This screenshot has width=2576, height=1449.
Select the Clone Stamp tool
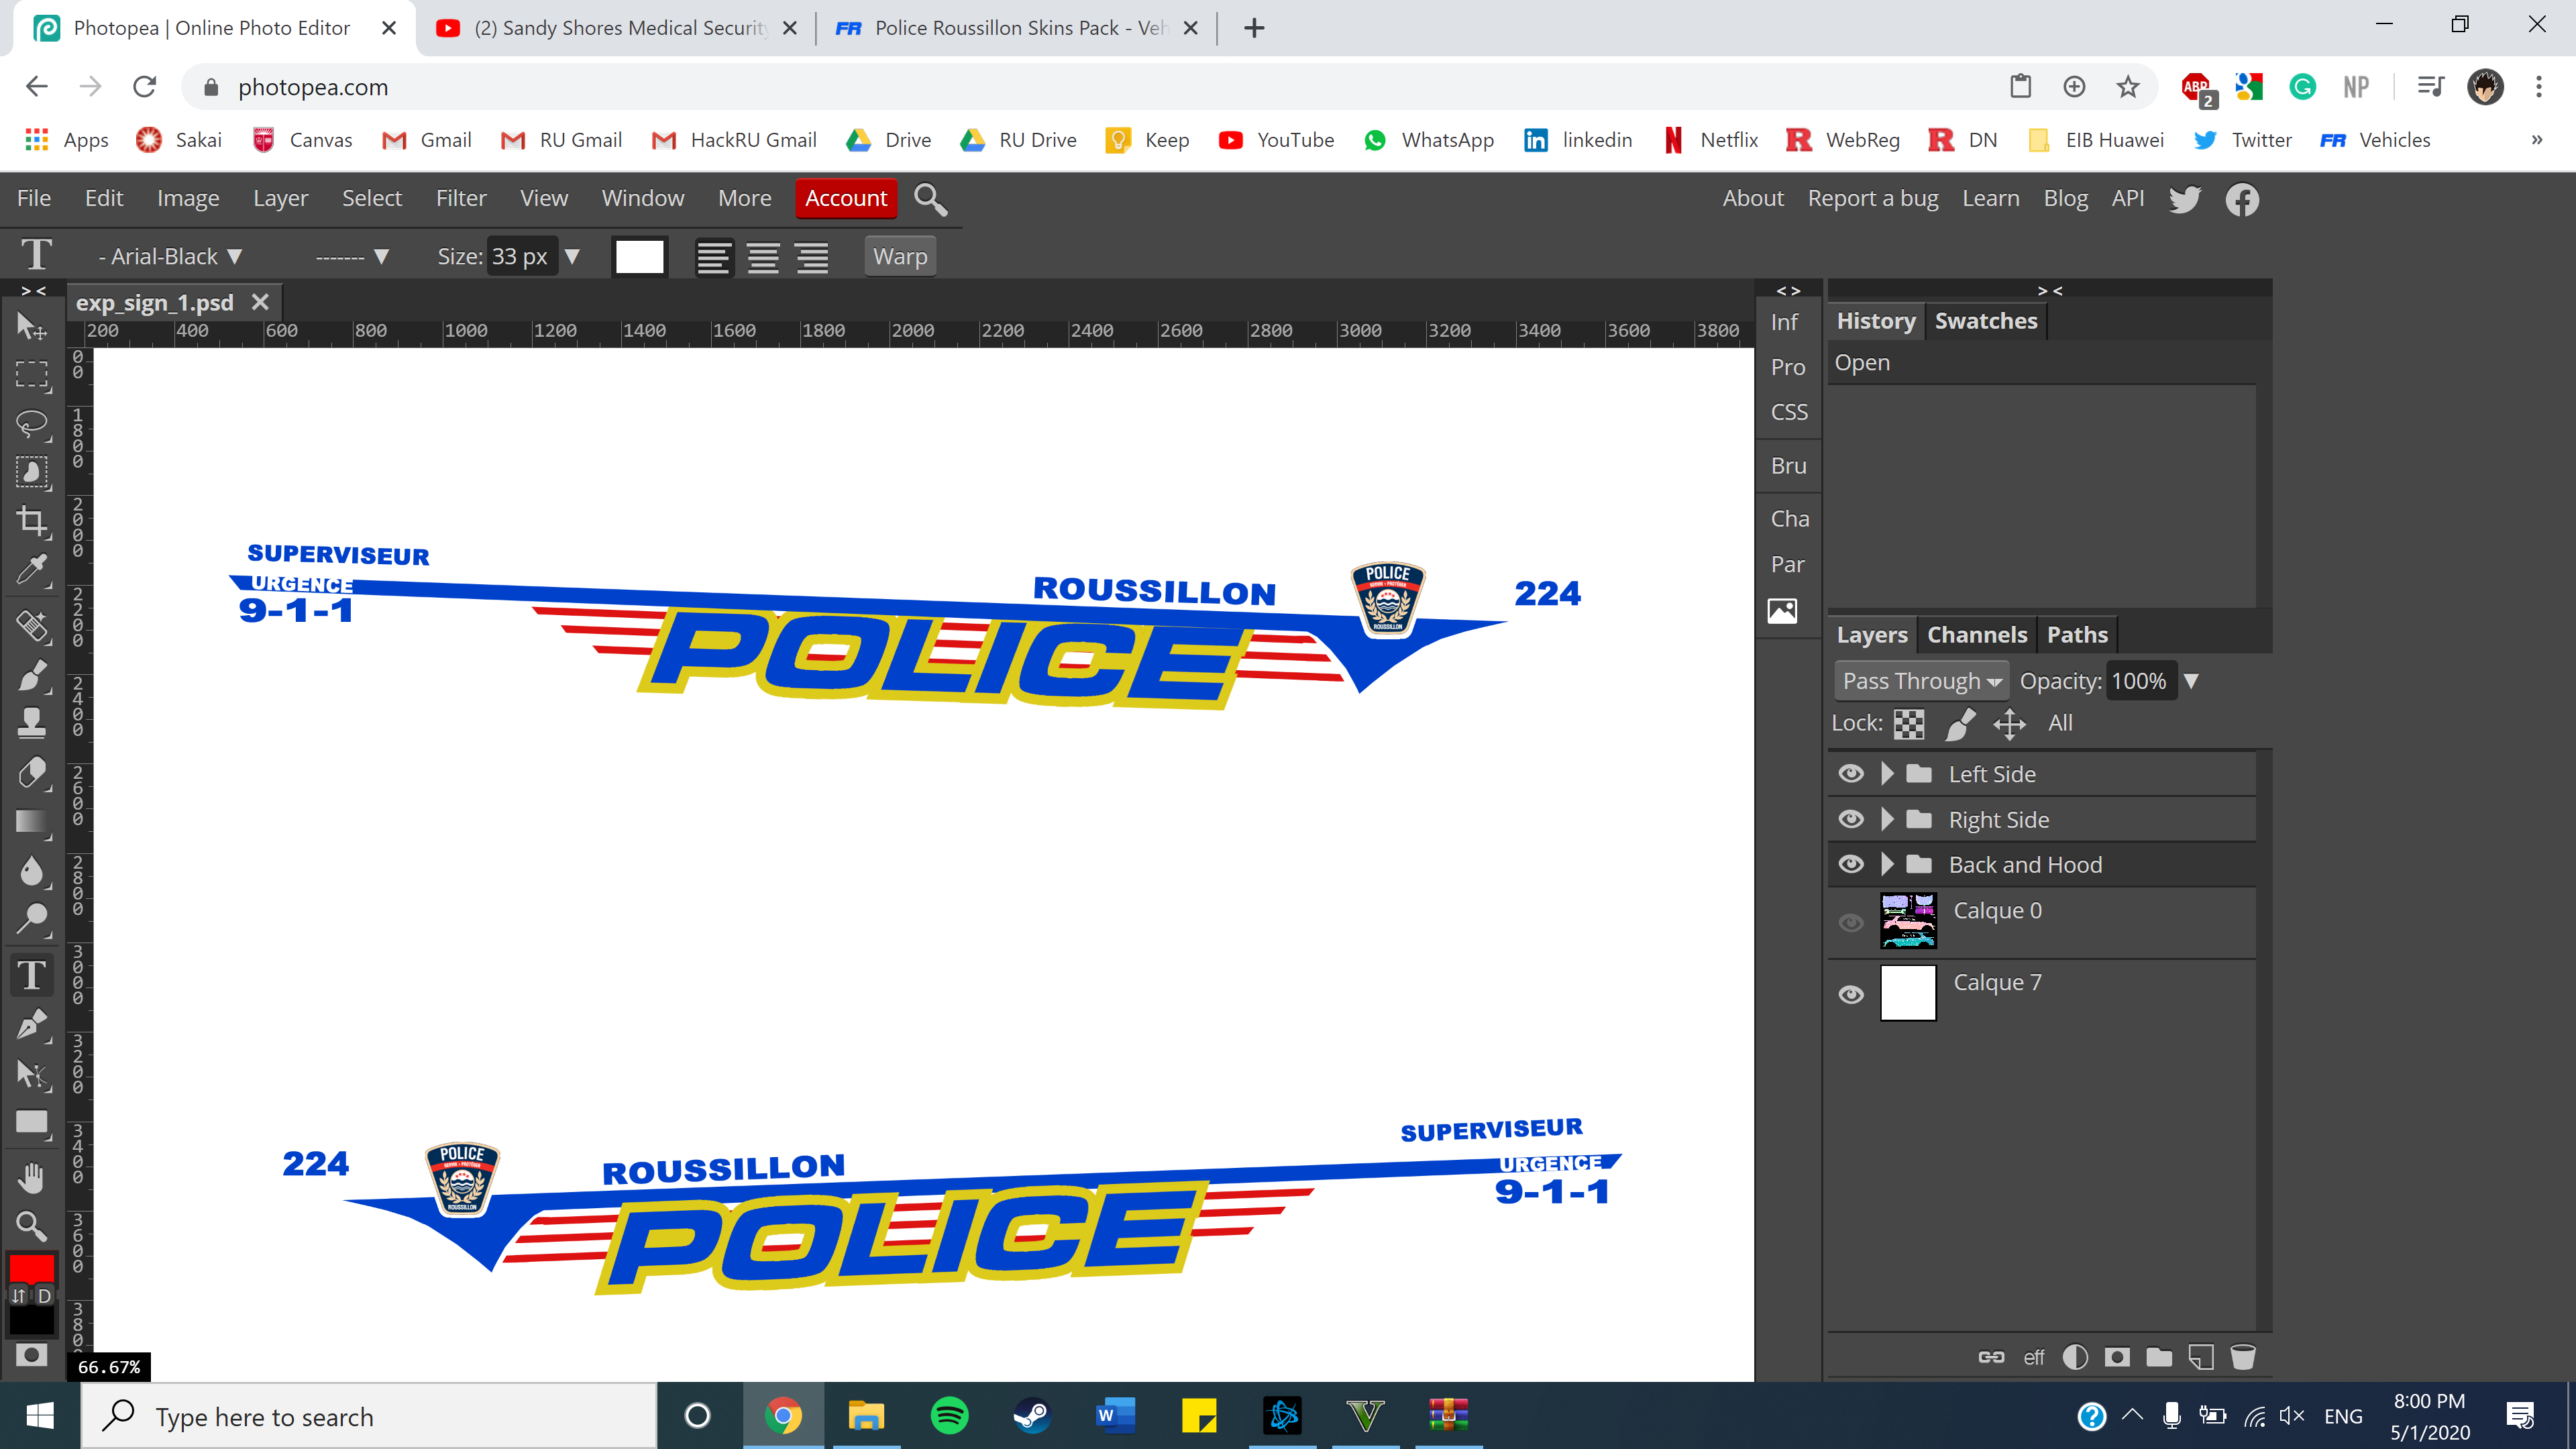[31, 722]
